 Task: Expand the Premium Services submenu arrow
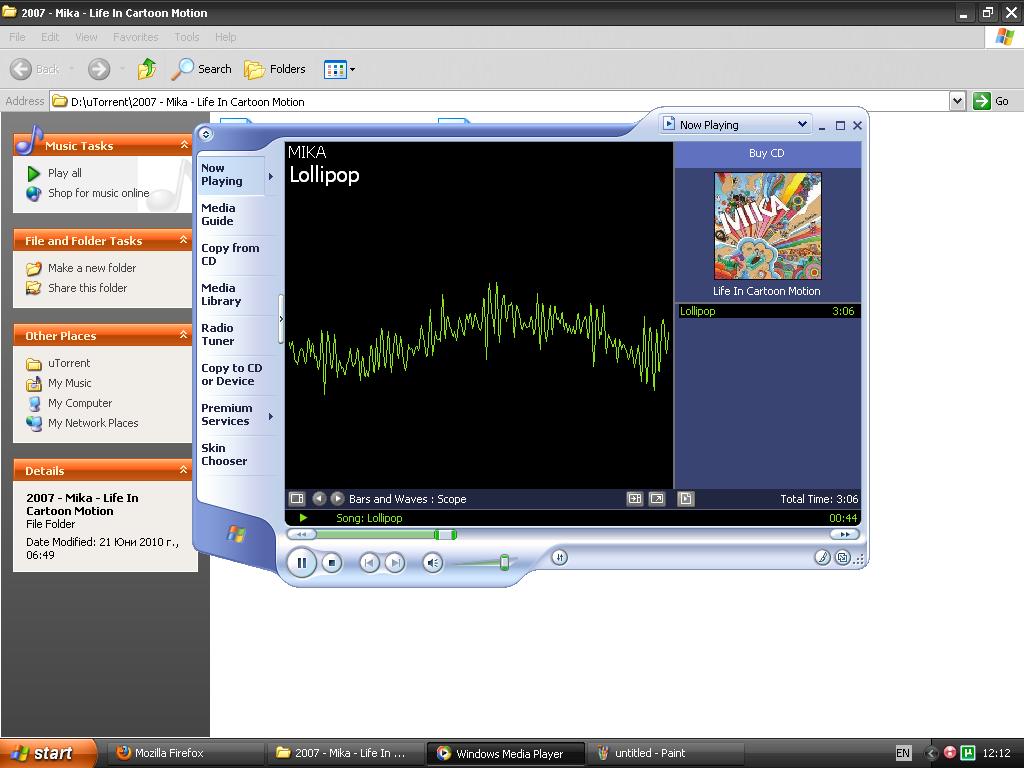click(270, 416)
